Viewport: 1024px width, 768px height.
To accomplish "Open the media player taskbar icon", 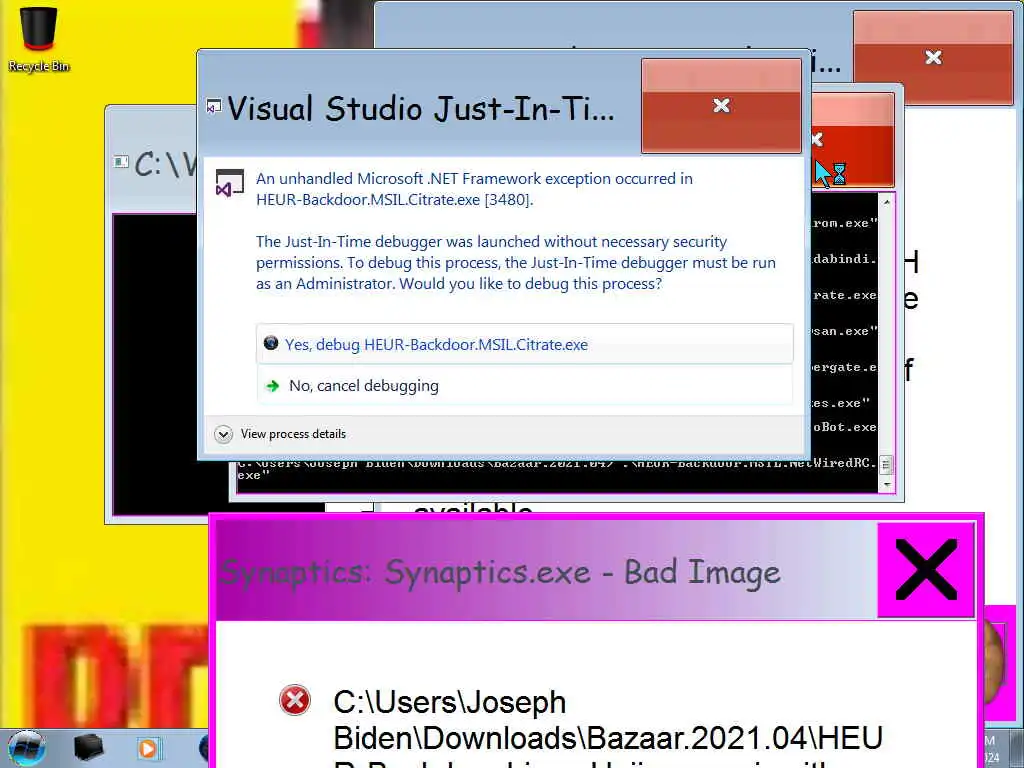I will click(148, 748).
